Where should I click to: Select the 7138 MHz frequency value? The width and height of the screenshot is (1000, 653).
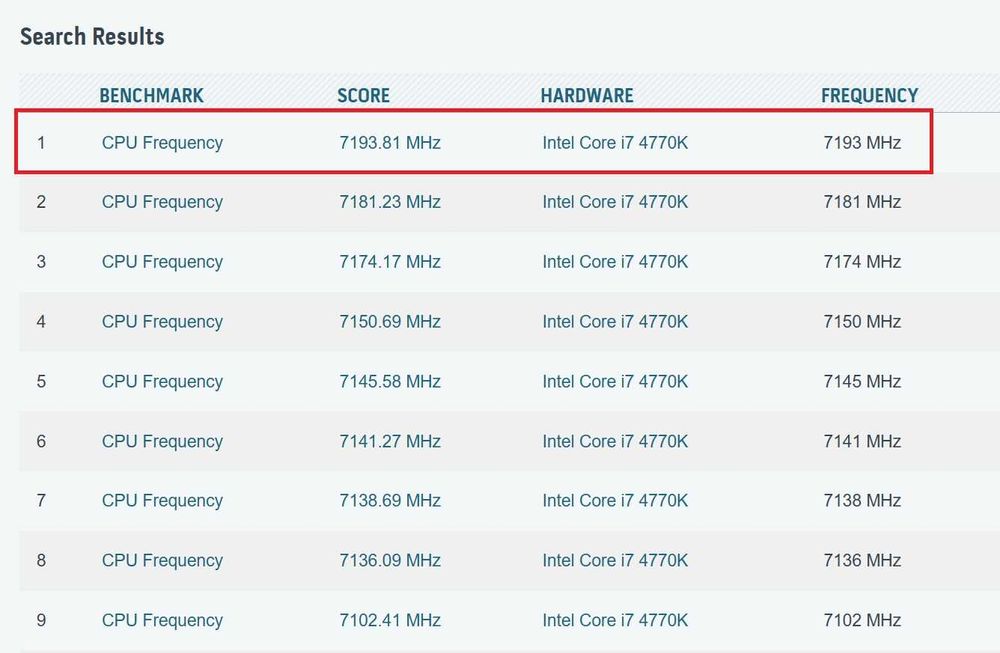coord(862,501)
